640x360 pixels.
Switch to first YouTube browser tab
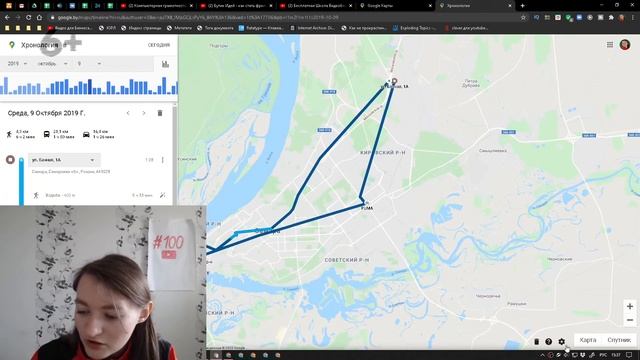[156, 6]
